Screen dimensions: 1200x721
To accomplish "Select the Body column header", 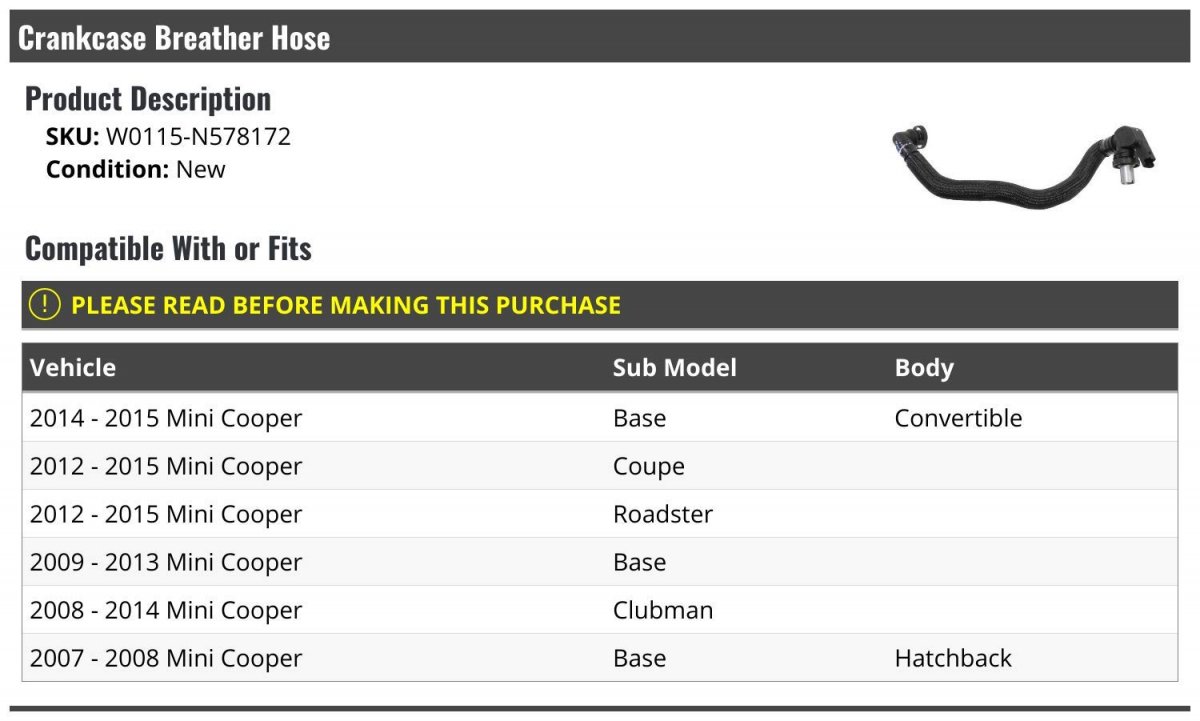I will (924, 367).
